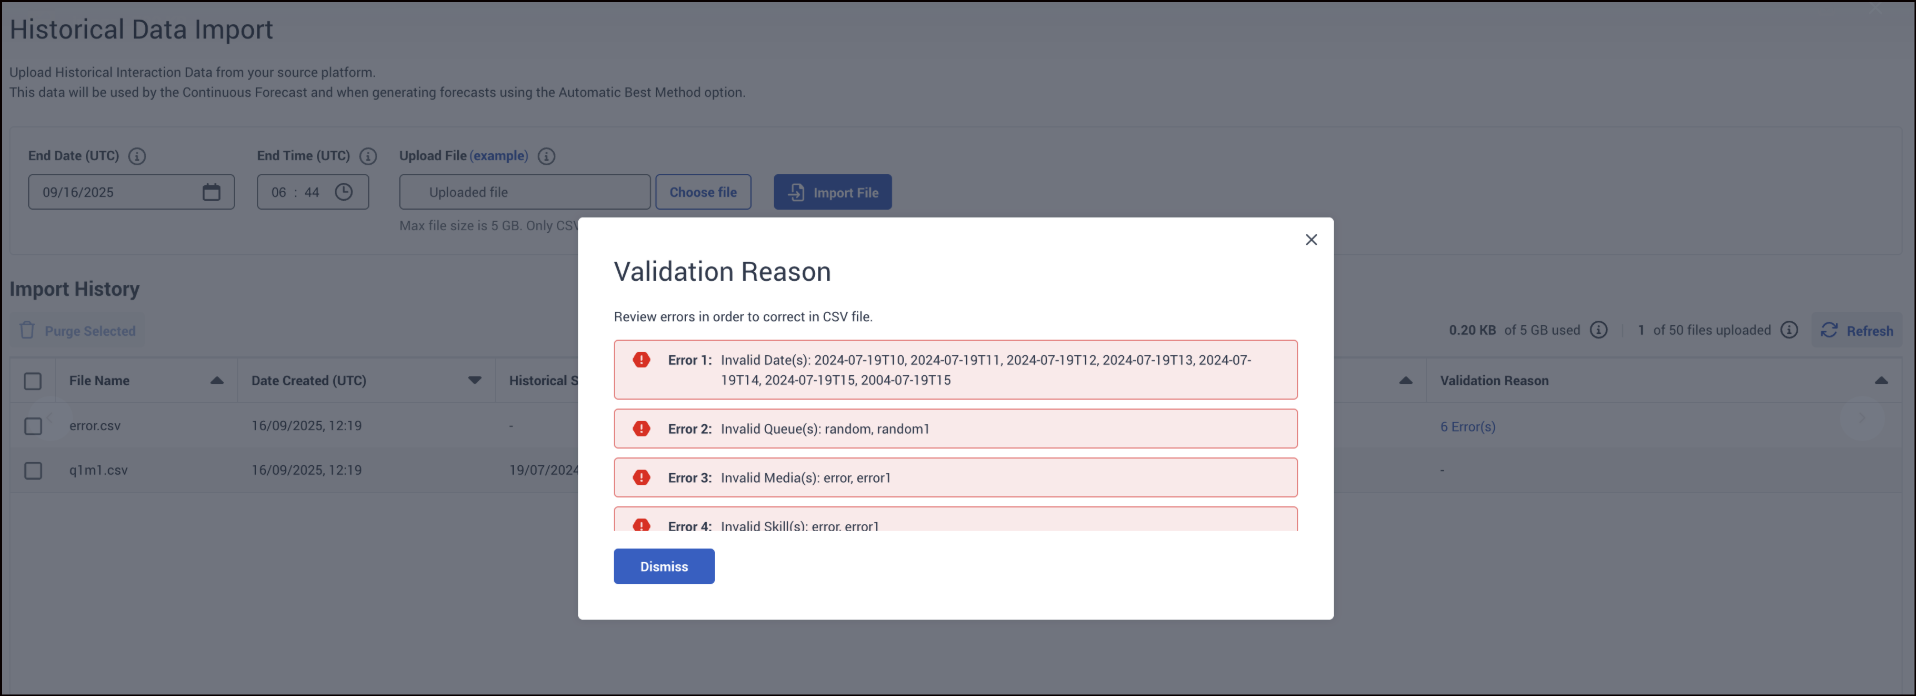This screenshot has width=1916, height=696.
Task: Show info for Upload File
Action: [546, 156]
